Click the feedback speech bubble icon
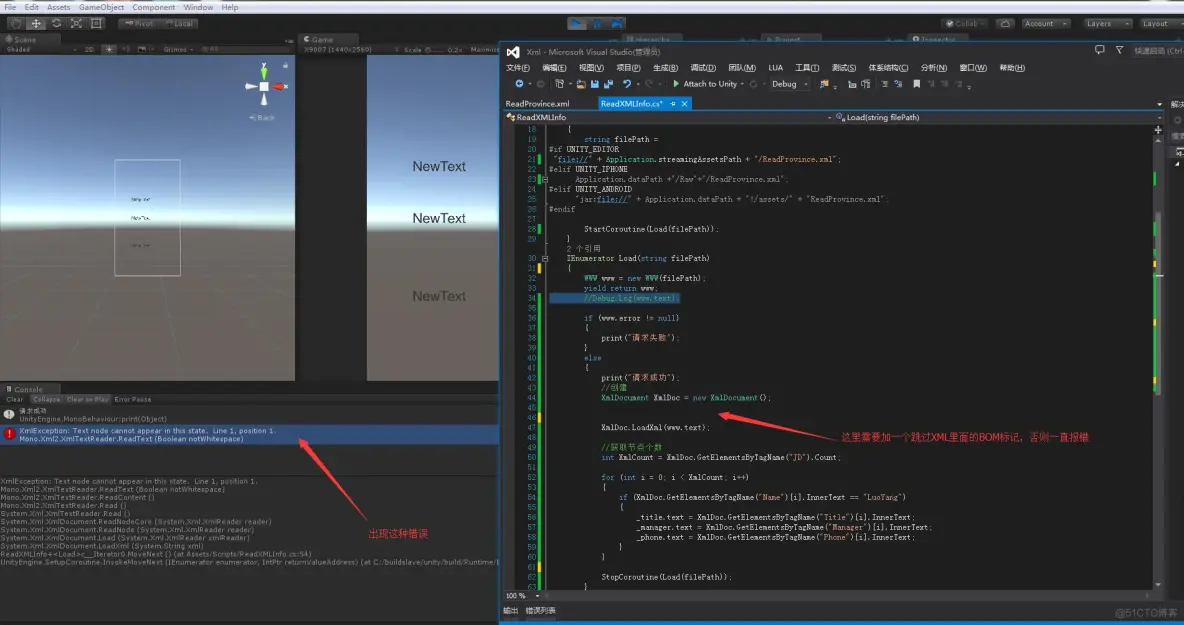1184x625 pixels. click(x=1099, y=51)
